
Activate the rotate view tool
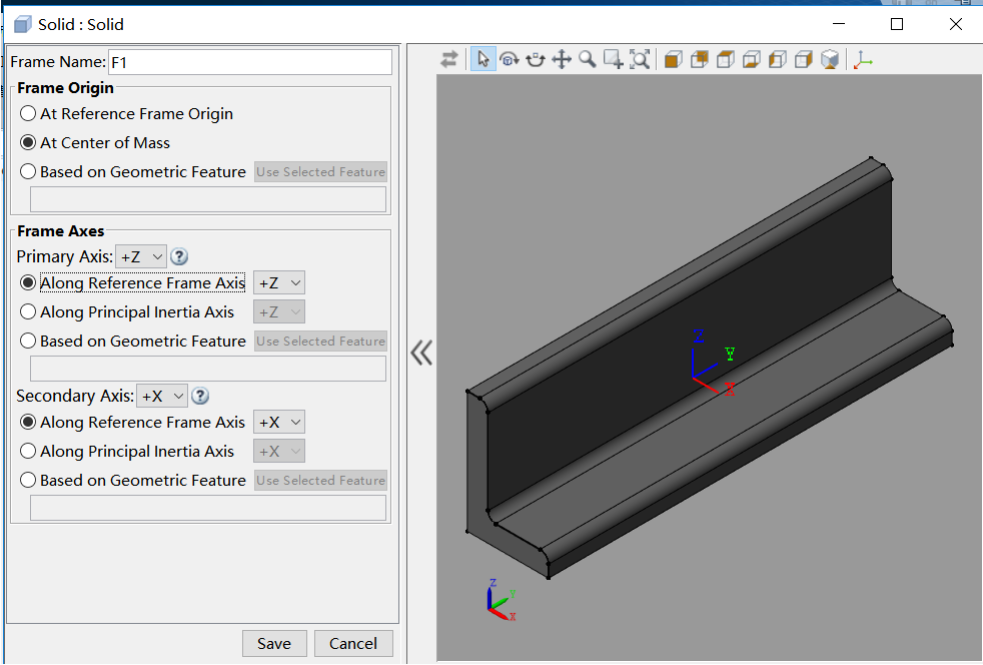click(x=509, y=60)
